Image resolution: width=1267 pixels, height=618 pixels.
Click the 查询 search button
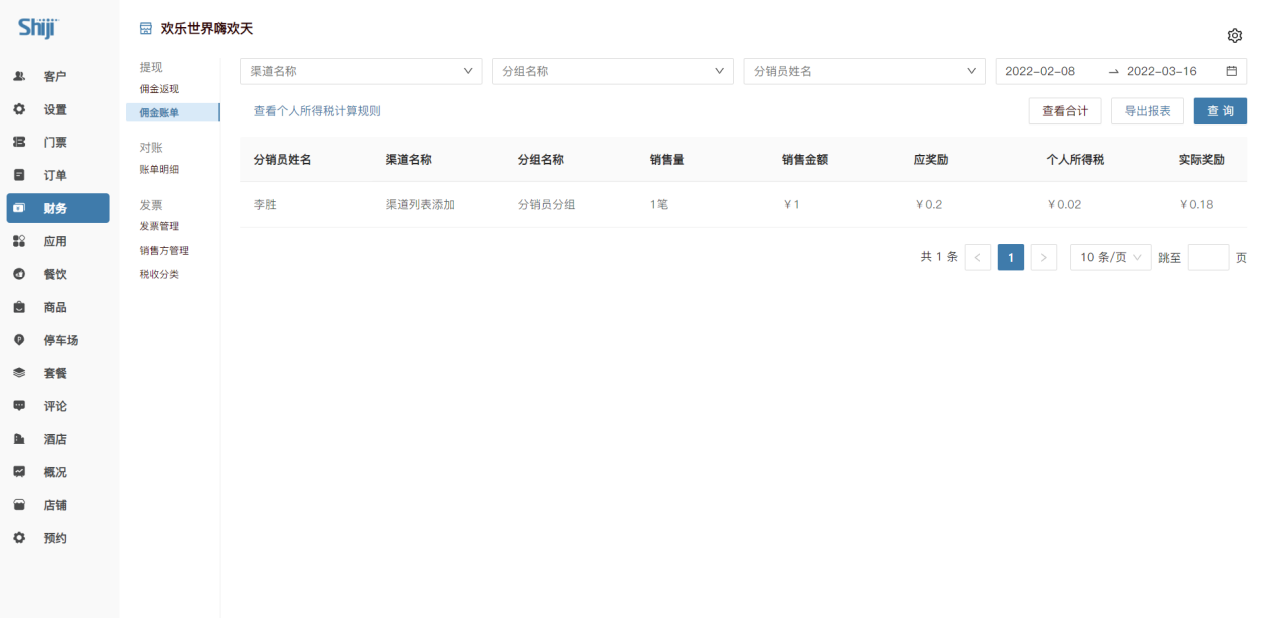pos(1219,111)
